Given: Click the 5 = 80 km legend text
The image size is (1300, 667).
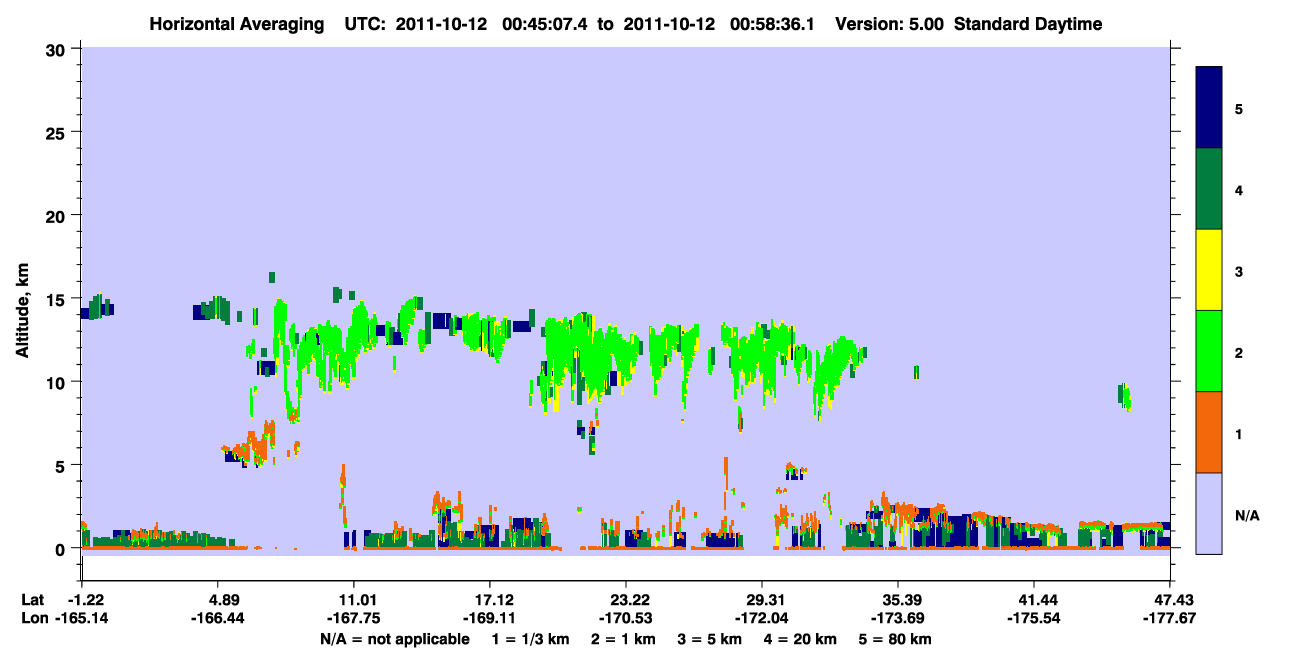Looking at the screenshot, I should (892, 639).
